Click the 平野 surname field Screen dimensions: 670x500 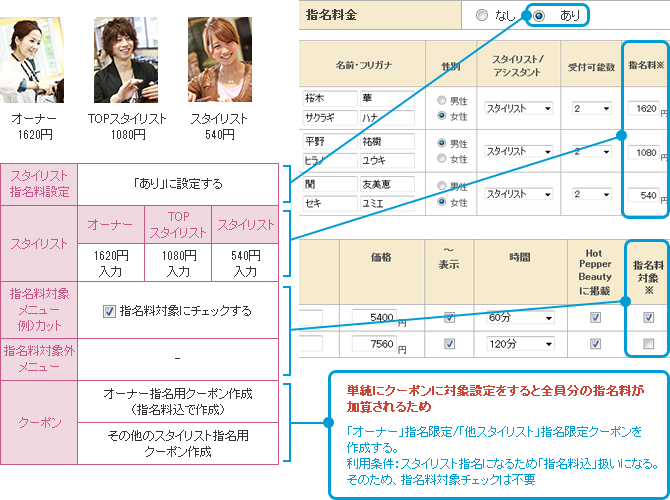click(x=330, y=141)
